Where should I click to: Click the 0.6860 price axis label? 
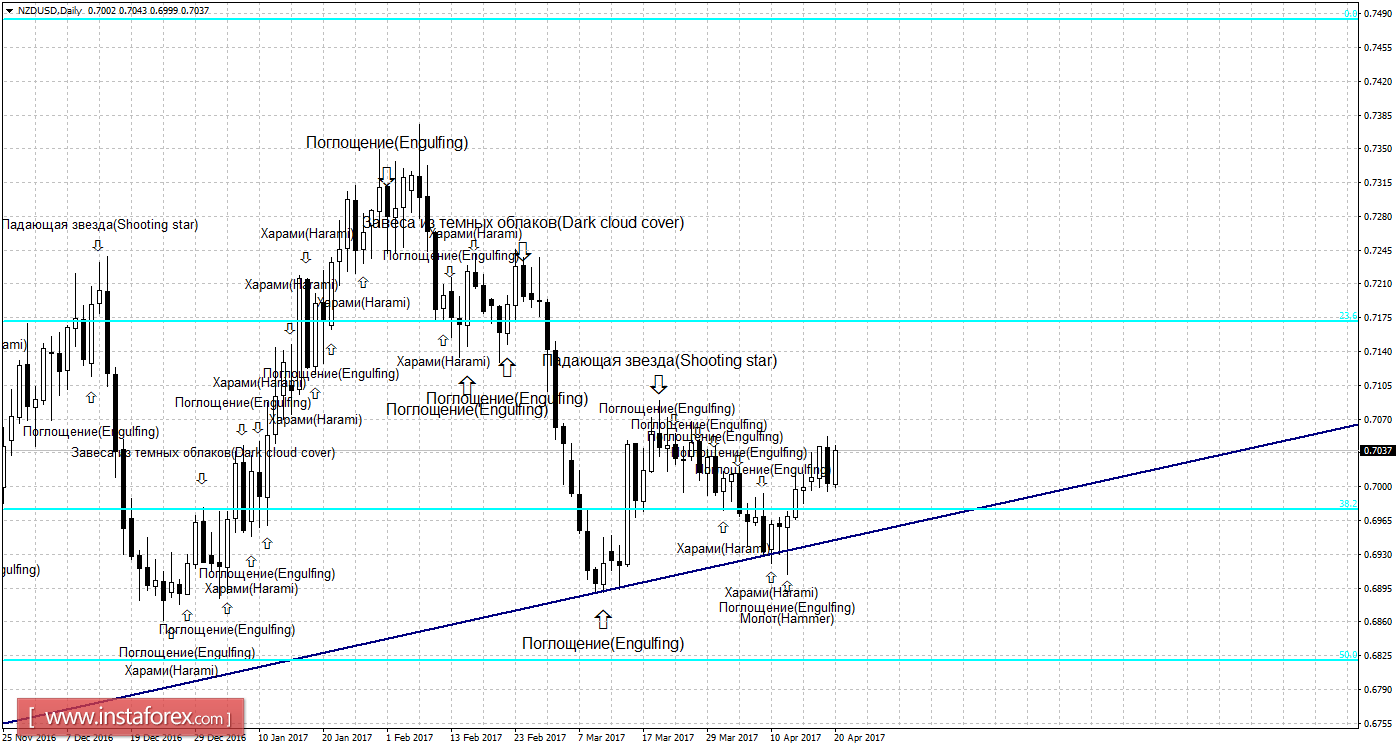(1378, 622)
